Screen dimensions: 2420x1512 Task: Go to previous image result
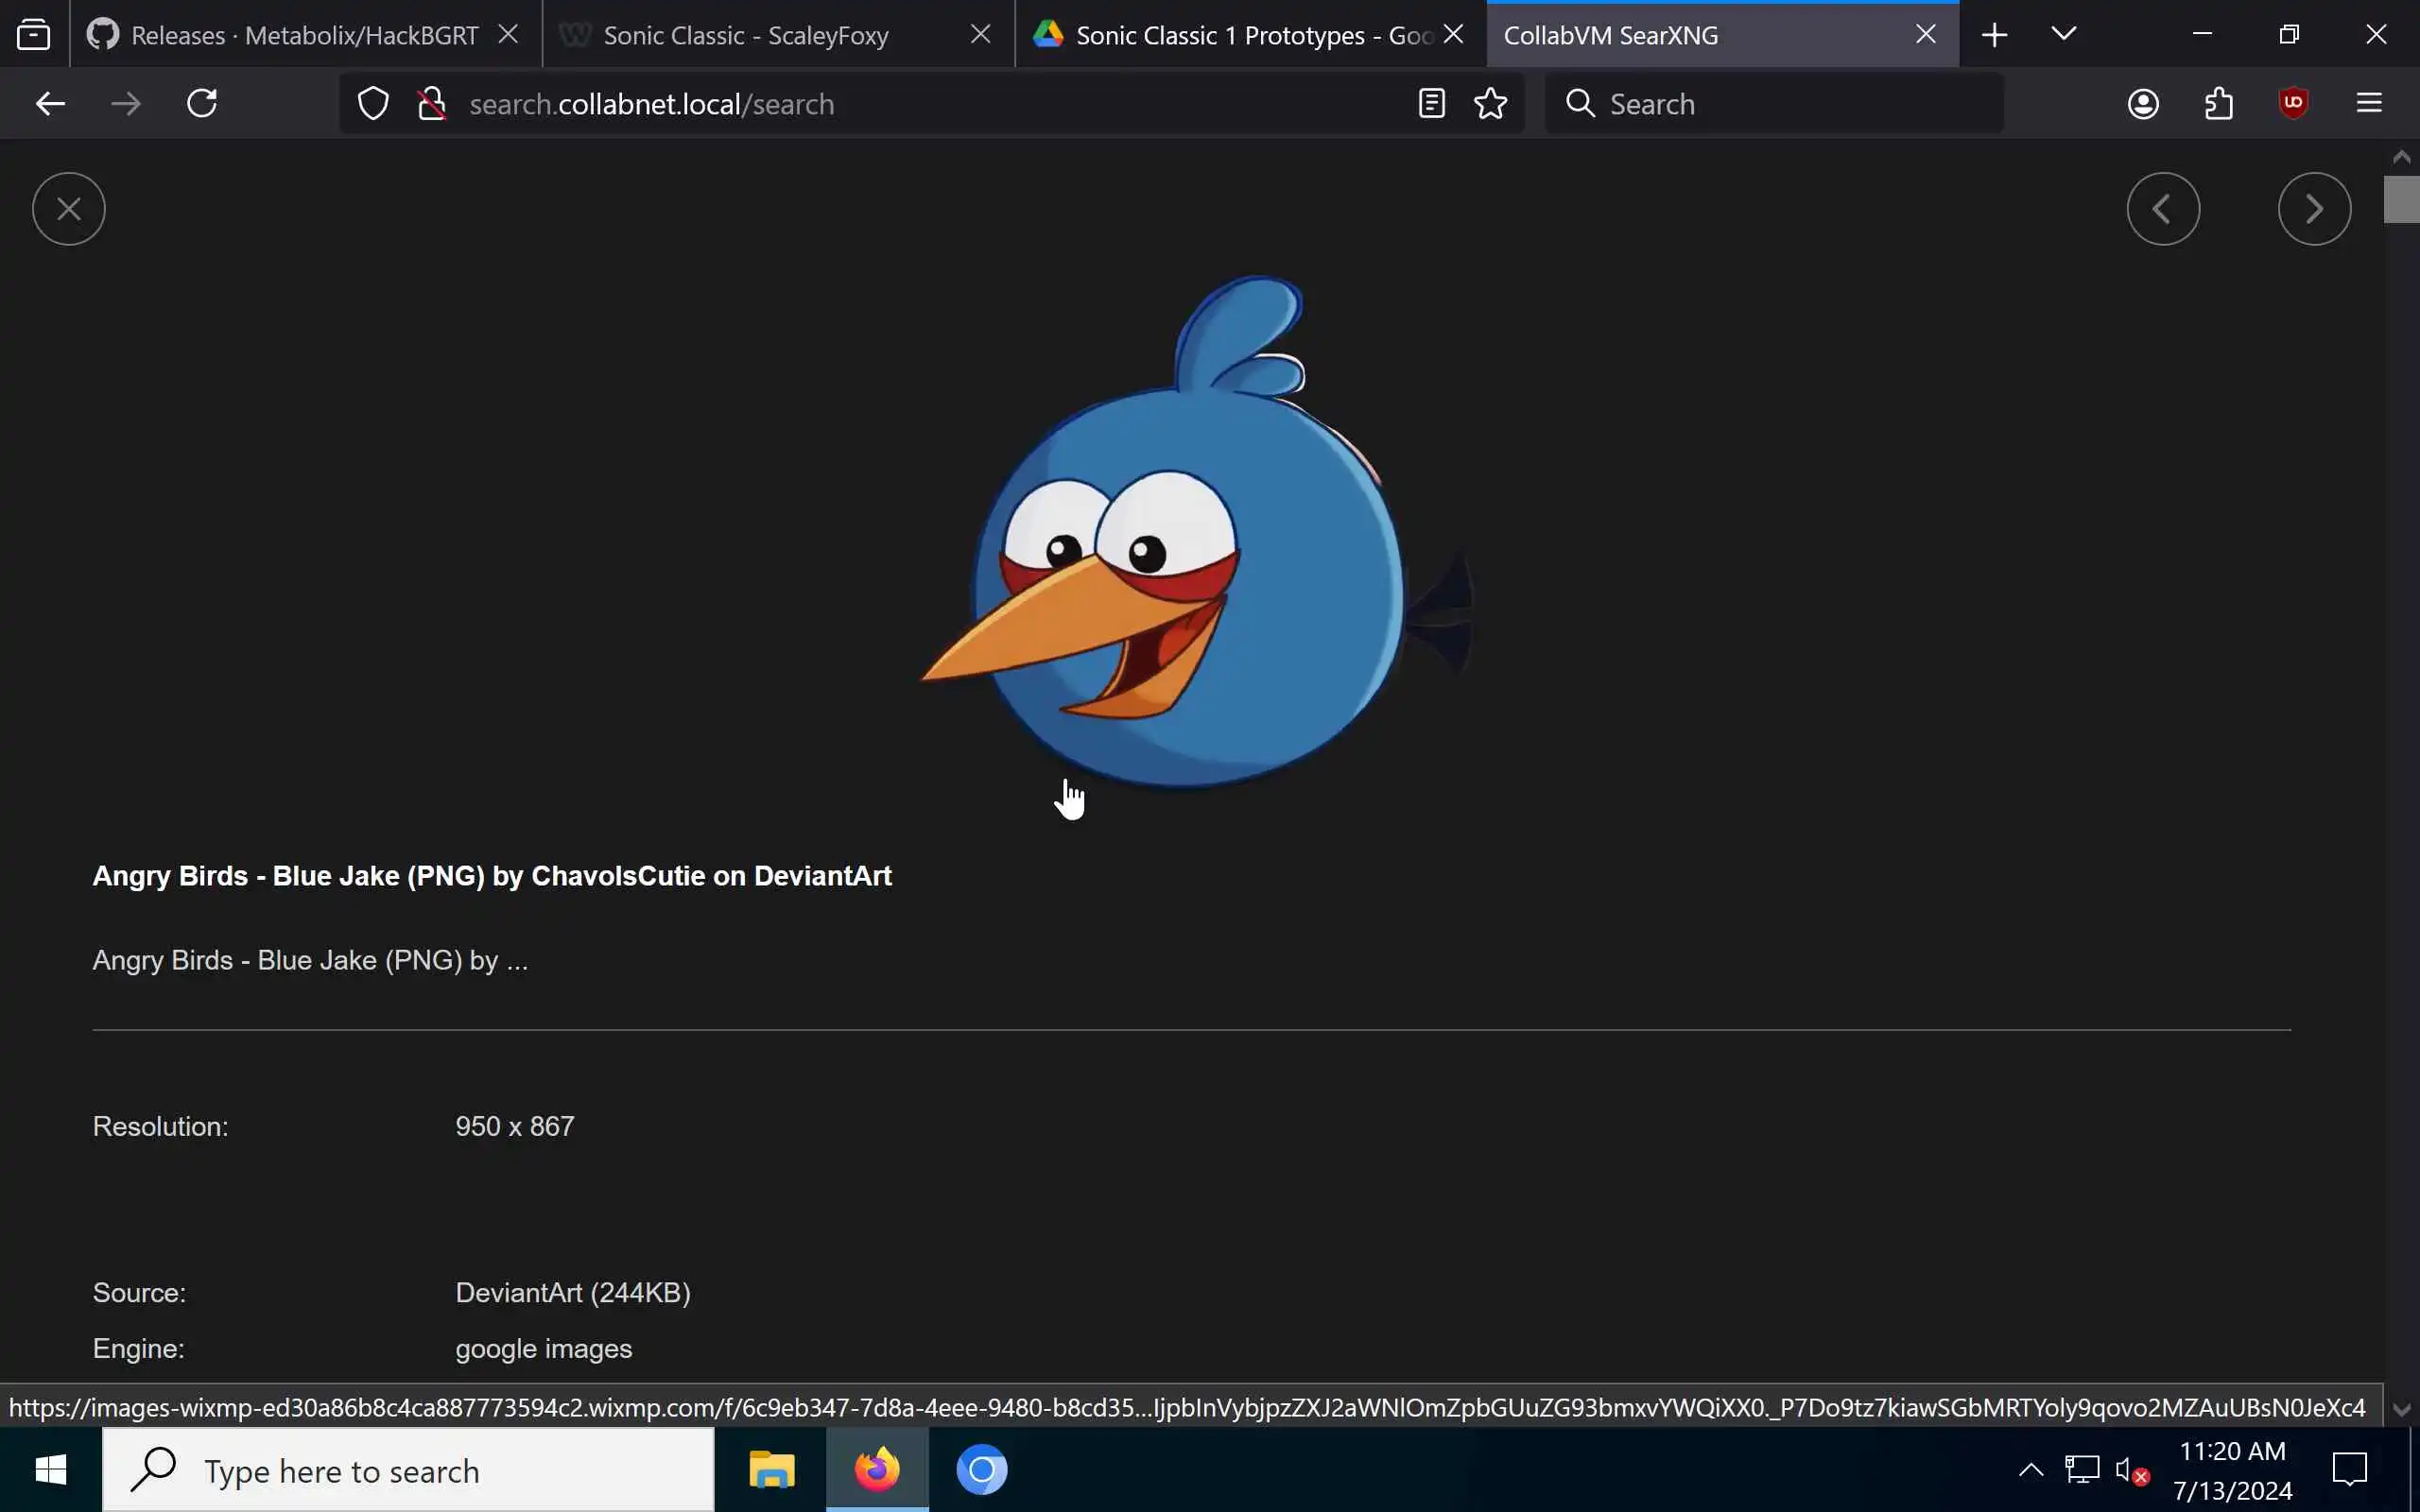point(2162,209)
